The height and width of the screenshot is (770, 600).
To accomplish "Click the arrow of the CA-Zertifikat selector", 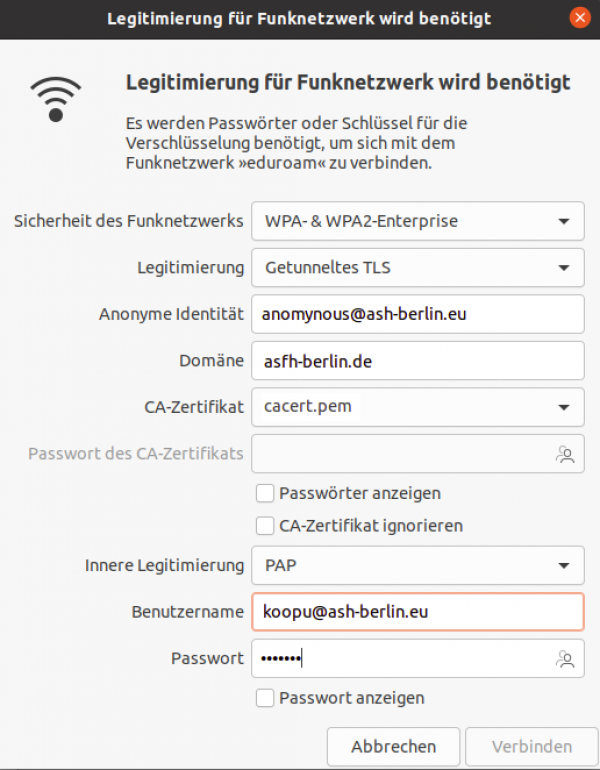I will (564, 407).
